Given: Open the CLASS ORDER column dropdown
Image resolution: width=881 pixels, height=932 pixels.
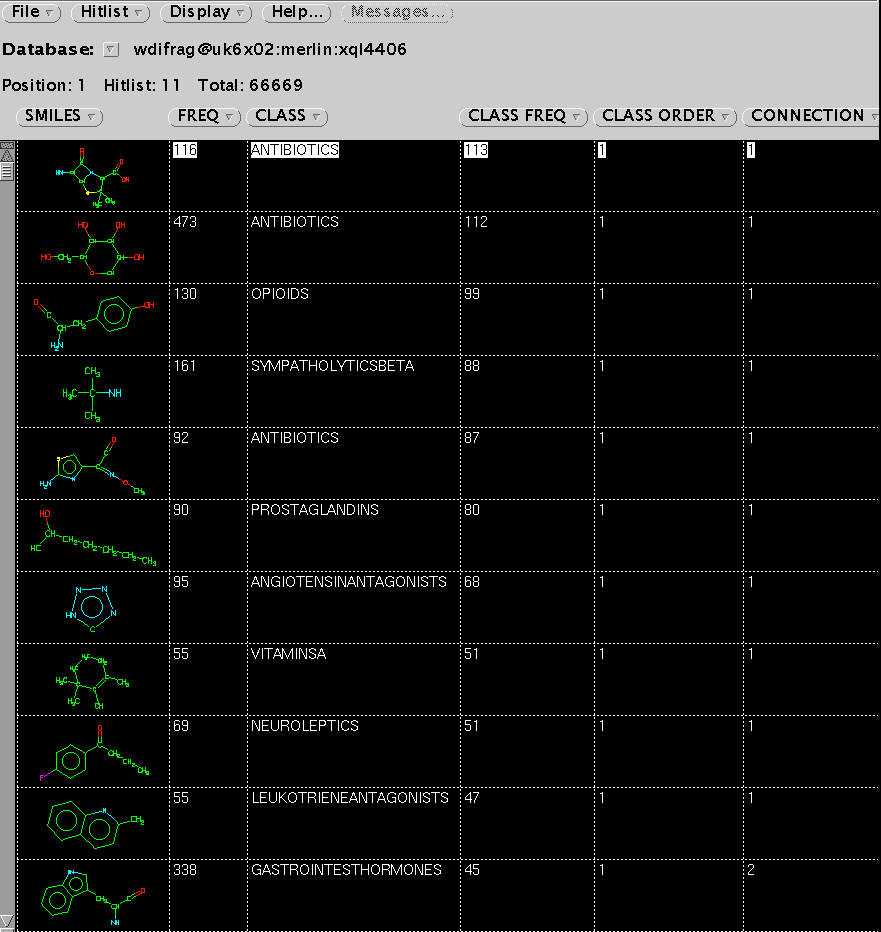Looking at the screenshot, I should coord(665,116).
